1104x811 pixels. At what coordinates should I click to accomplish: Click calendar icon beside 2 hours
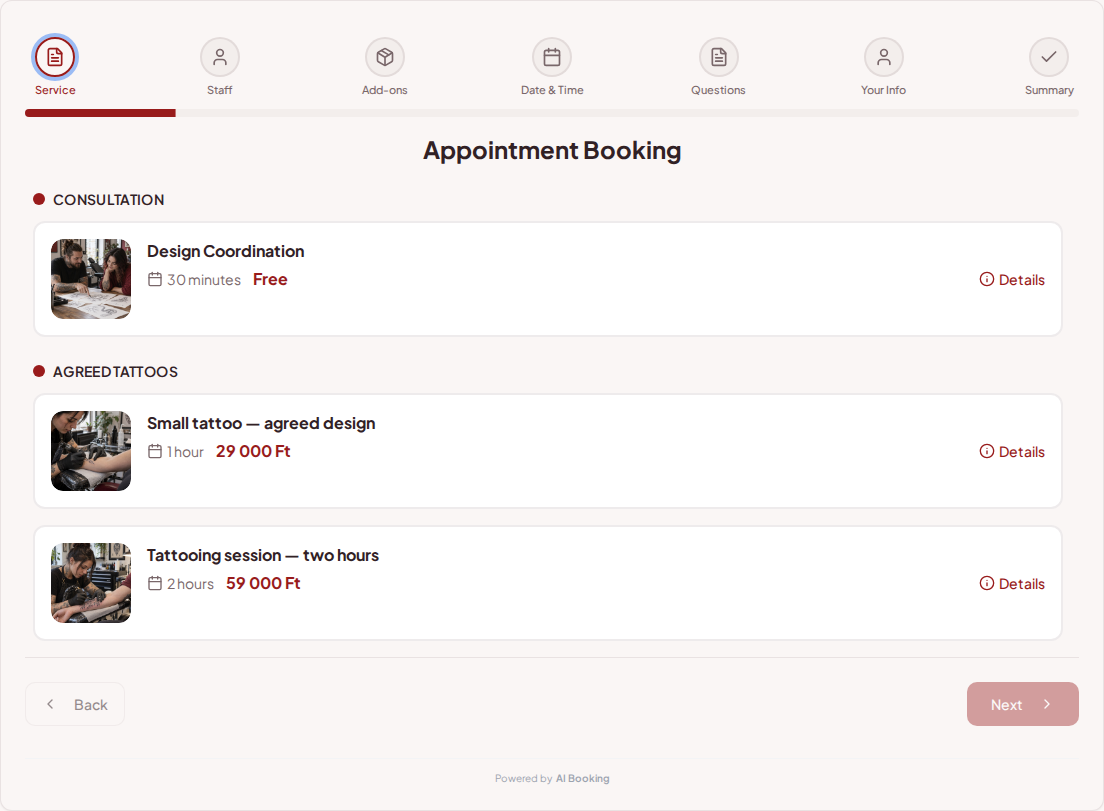pos(155,583)
